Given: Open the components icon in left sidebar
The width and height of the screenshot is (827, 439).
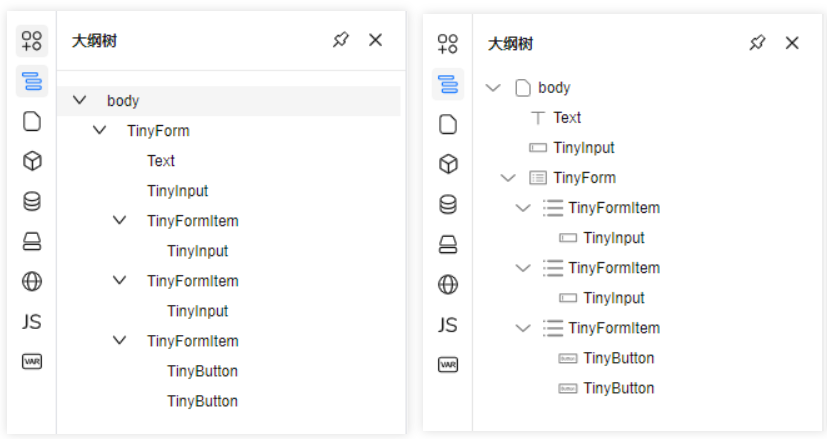Looking at the screenshot, I should point(32,41).
